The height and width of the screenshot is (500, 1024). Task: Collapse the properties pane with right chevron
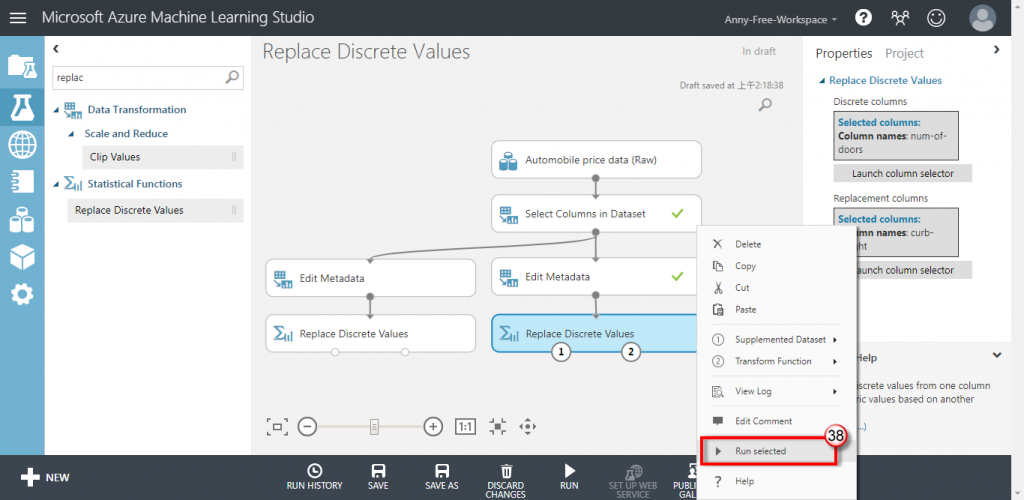(997, 49)
